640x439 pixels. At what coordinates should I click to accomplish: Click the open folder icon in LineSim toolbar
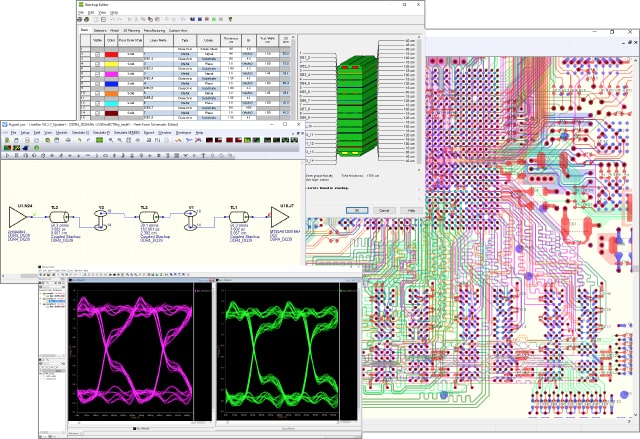pos(18,139)
